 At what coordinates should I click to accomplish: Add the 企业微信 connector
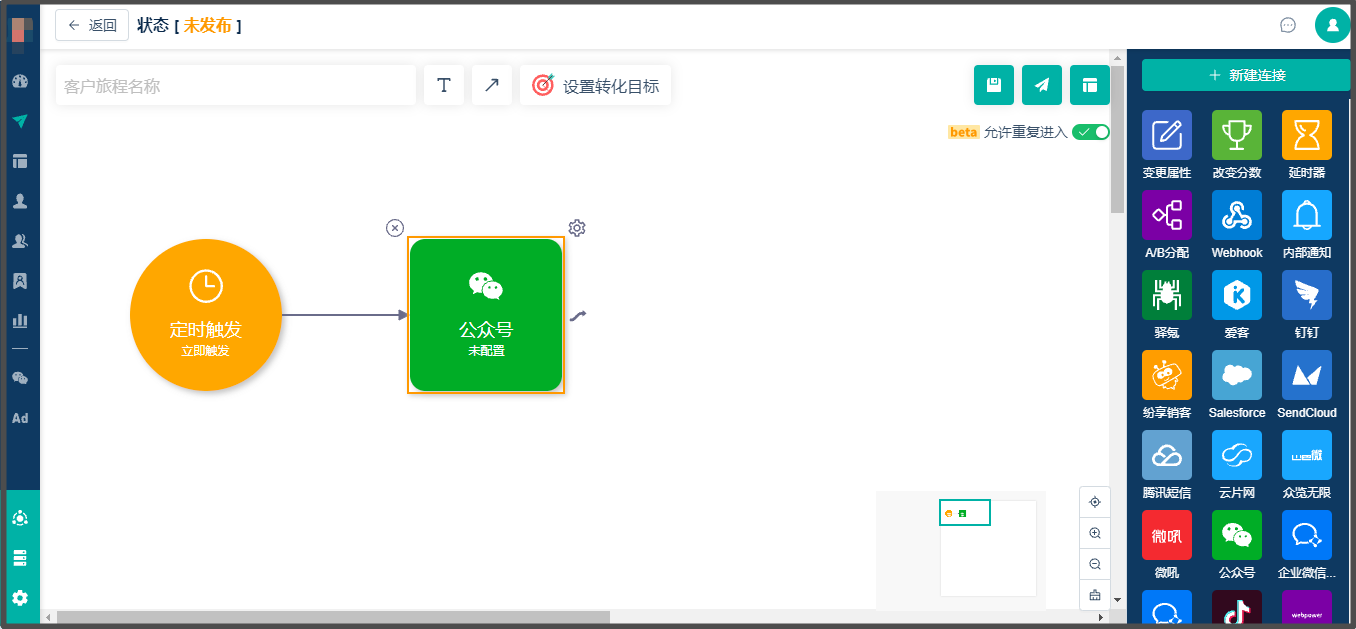(x=1307, y=535)
